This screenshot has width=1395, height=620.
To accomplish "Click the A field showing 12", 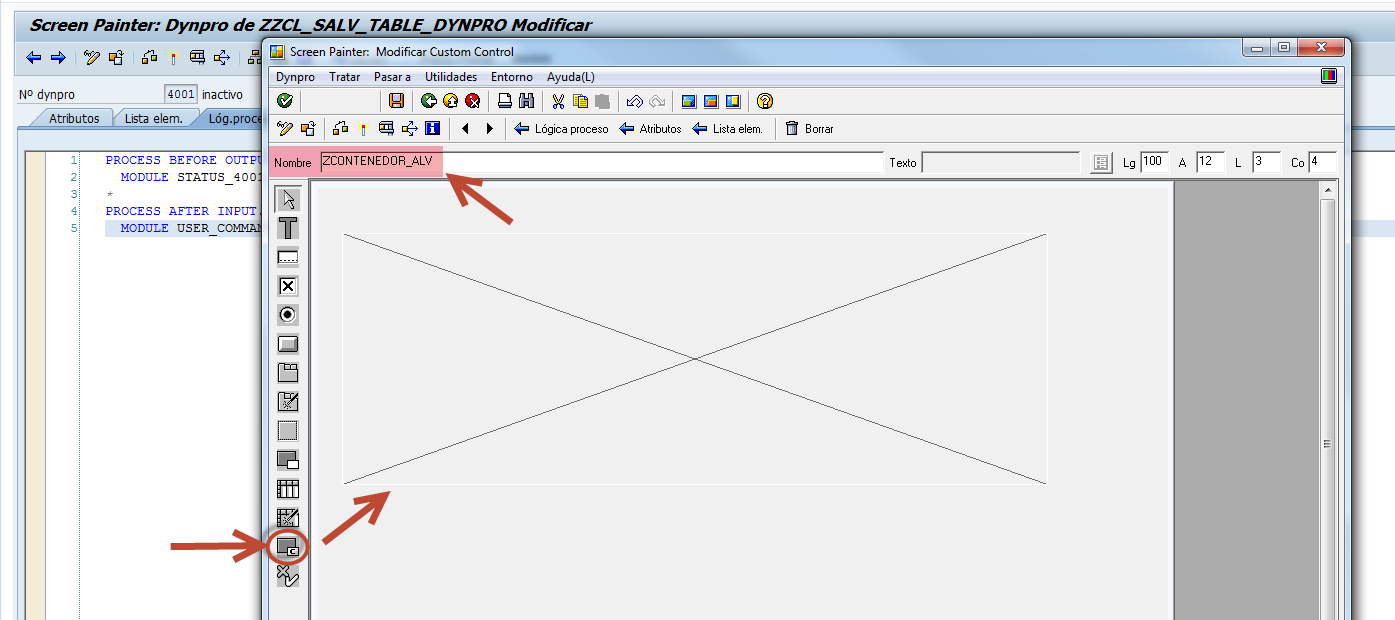I will tap(1210, 162).
